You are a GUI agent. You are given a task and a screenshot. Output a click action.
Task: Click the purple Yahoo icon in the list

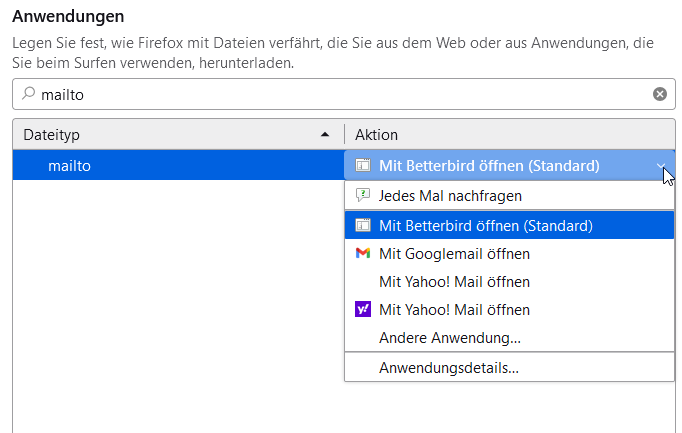pyautogui.click(x=363, y=310)
